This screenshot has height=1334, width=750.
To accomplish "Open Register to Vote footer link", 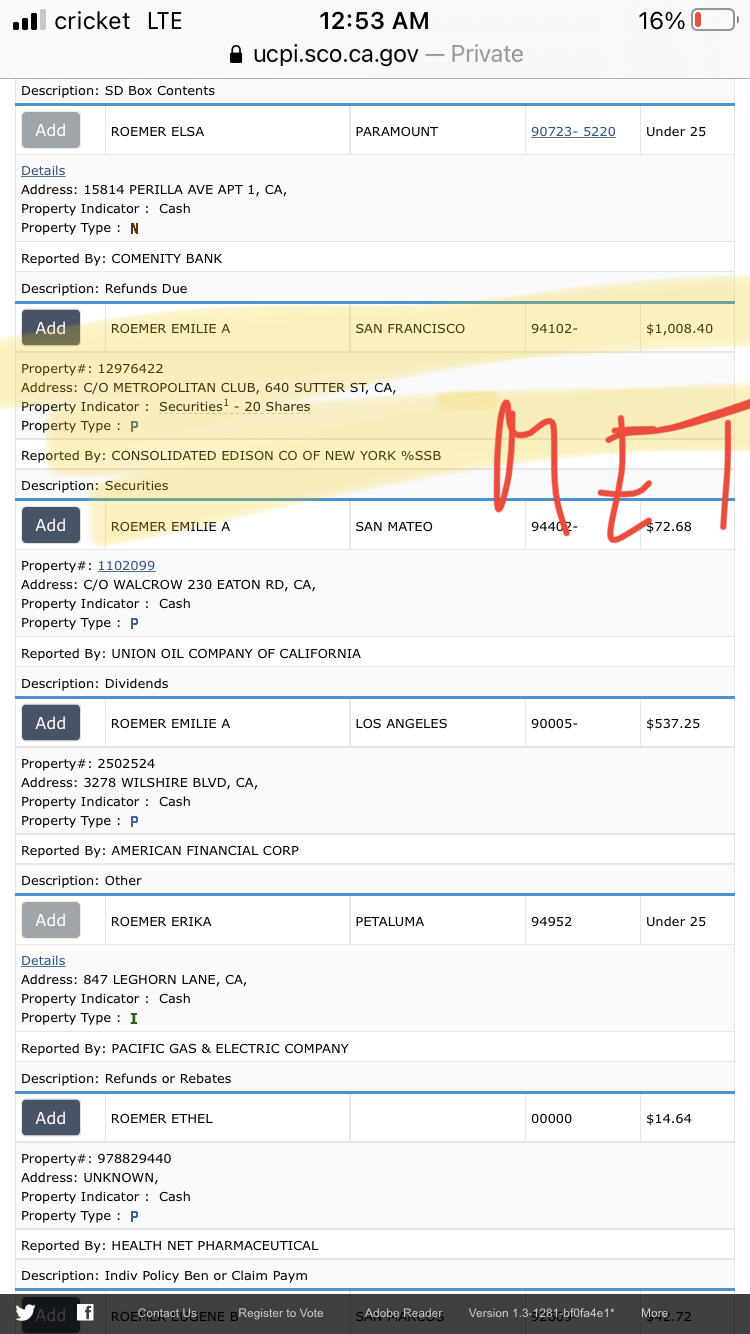I will coord(281,1313).
